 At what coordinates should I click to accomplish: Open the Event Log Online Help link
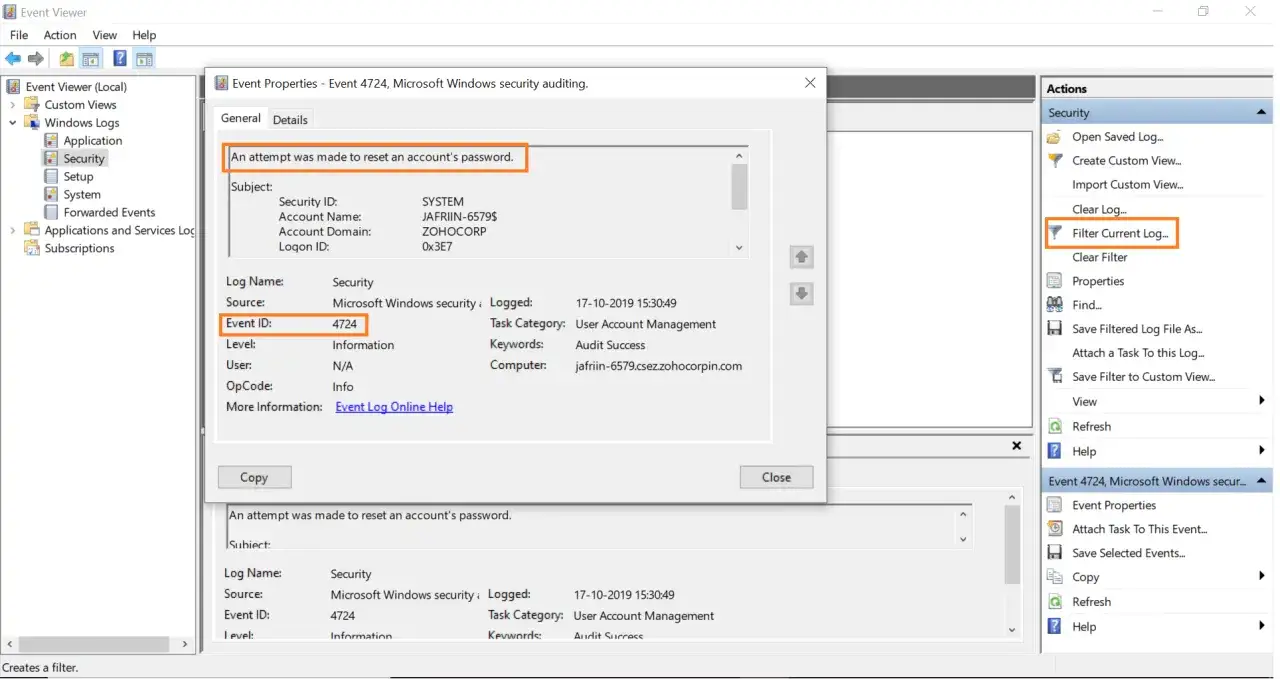point(394,407)
